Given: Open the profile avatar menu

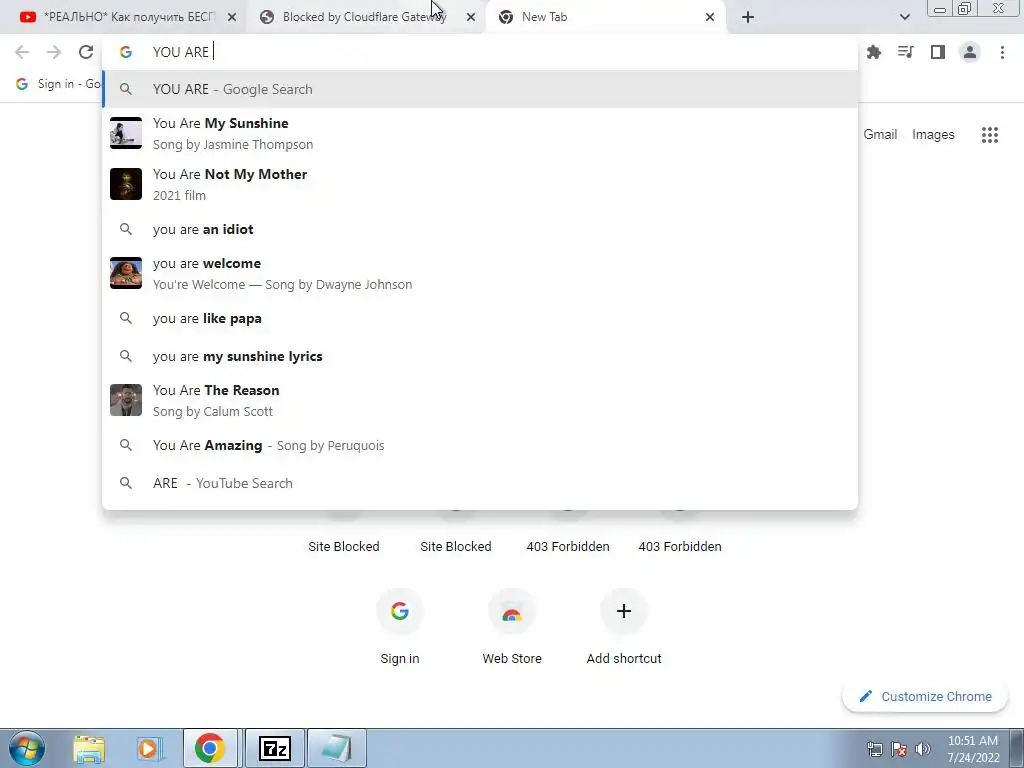Looking at the screenshot, I should click(x=970, y=52).
